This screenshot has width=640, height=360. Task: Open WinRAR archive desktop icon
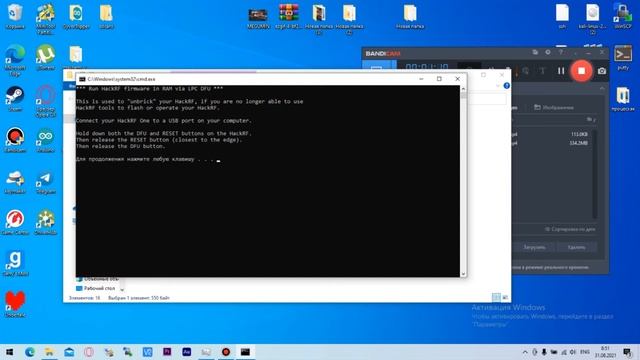(x=289, y=16)
